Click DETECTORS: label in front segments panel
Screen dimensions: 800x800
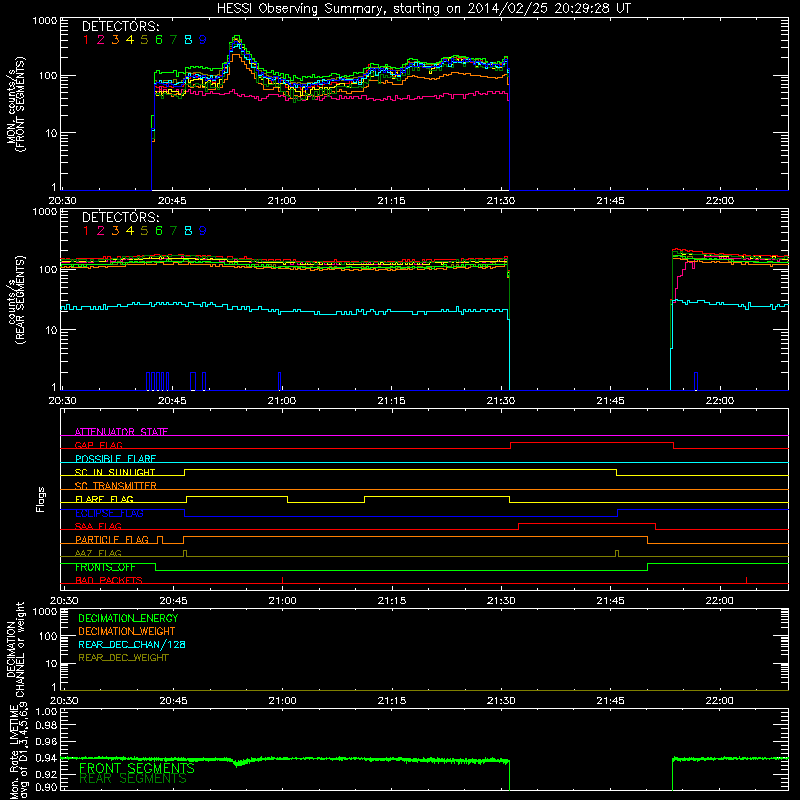pos(120,26)
